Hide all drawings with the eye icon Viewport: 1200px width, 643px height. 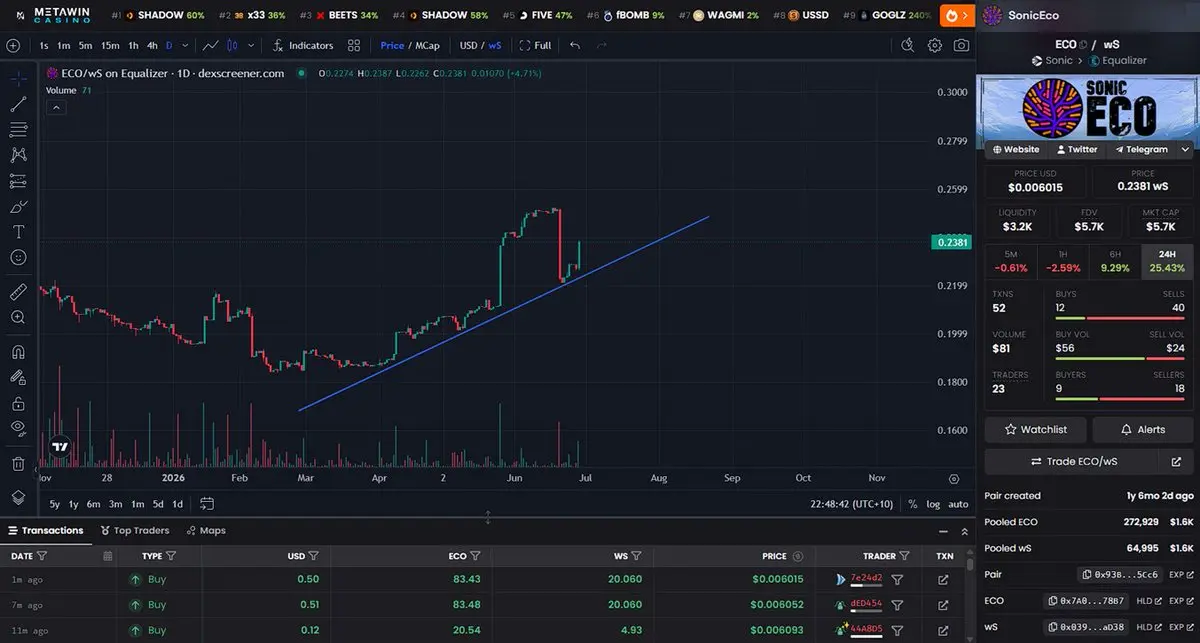18,429
